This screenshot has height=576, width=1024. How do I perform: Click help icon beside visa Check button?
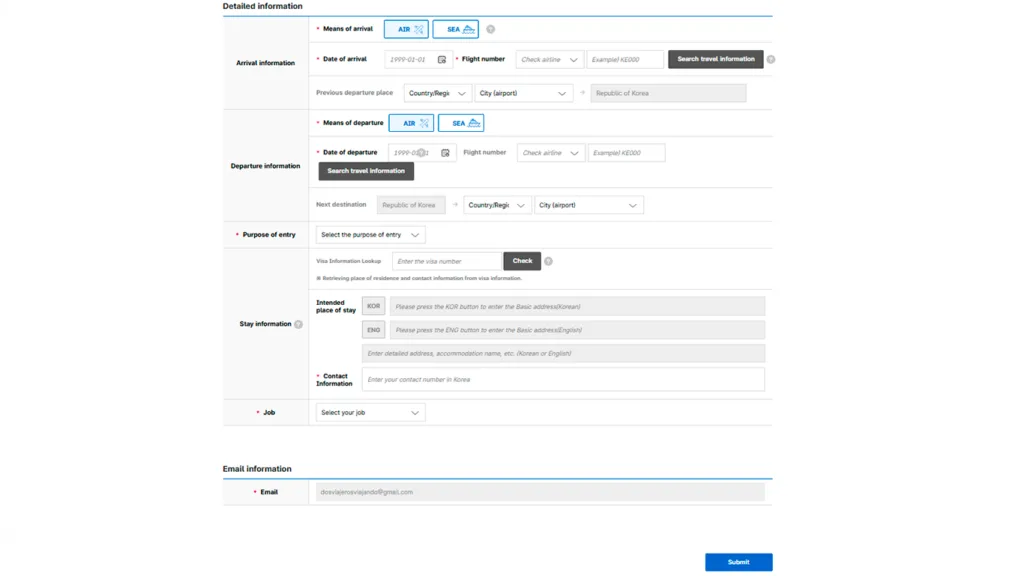[x=548, y=261]
